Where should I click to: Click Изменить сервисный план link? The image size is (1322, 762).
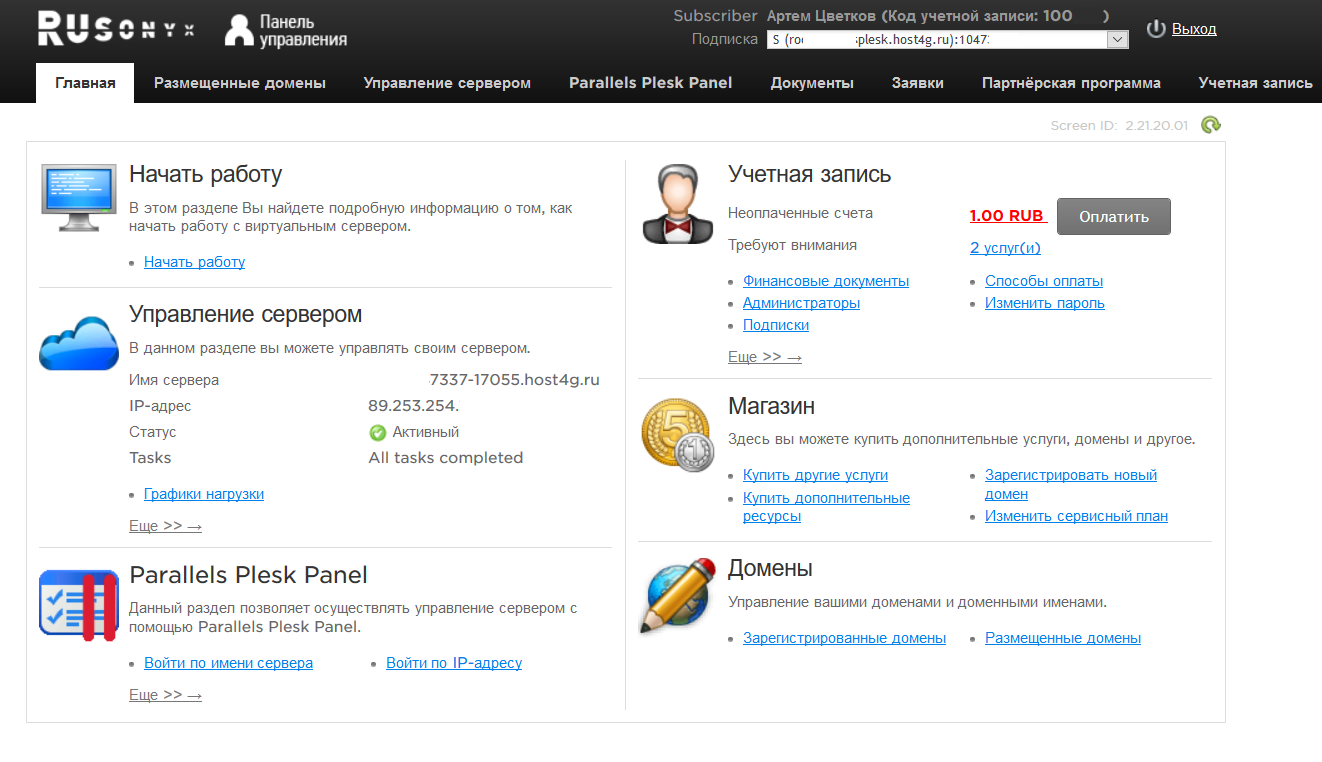click(1076, 516)
